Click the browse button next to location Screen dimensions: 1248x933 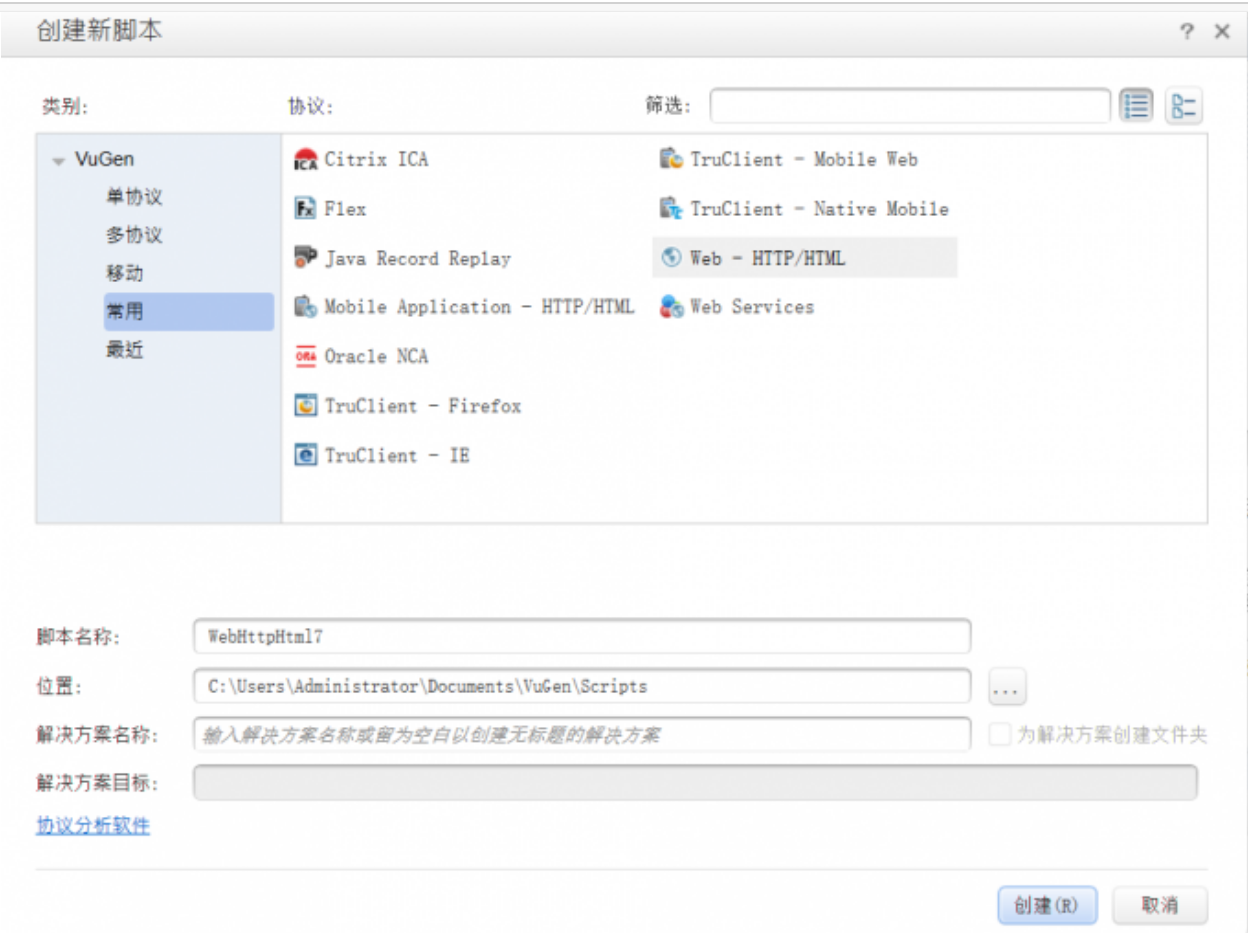point(1007,688)
